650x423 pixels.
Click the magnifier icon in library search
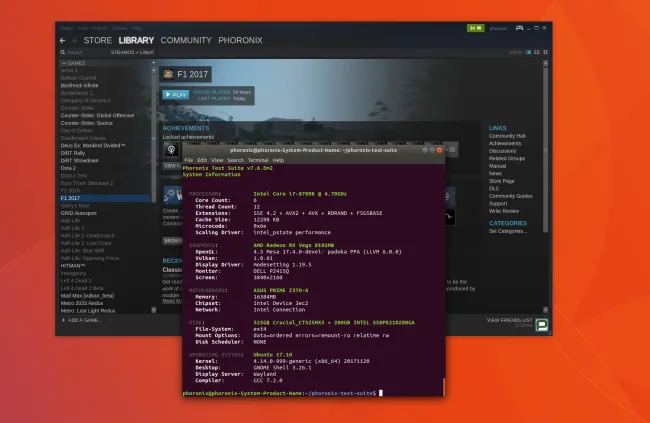tap(63, 52)
